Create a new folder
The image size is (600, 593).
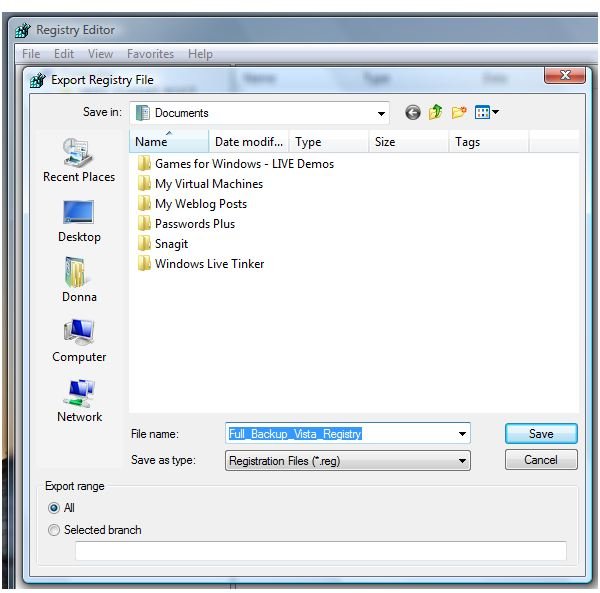(x=459, y=112)
